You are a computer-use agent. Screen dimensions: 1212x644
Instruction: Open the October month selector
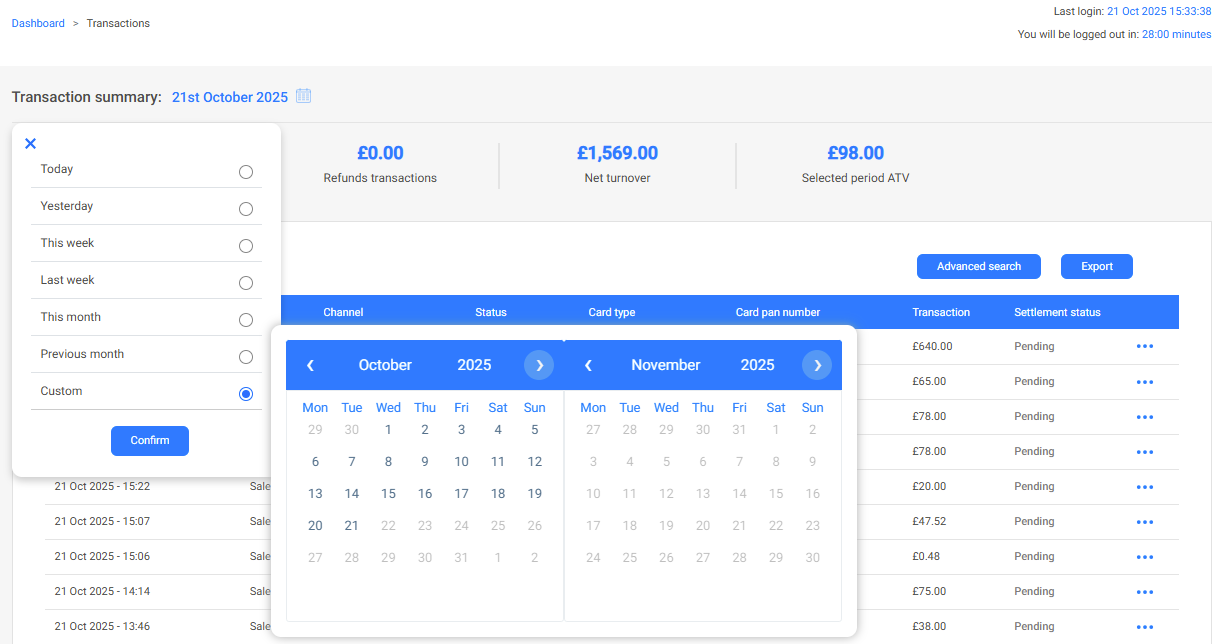pyautogui.click(x=385, y=366)
